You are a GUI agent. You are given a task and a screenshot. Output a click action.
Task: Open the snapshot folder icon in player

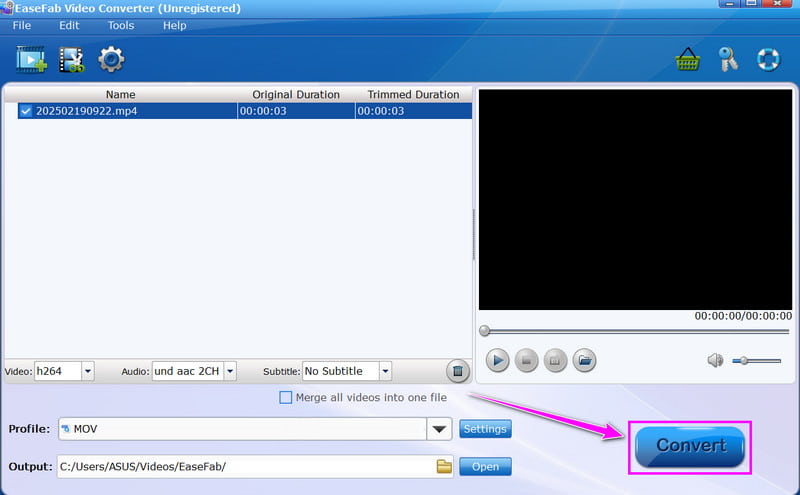[585, 361]
